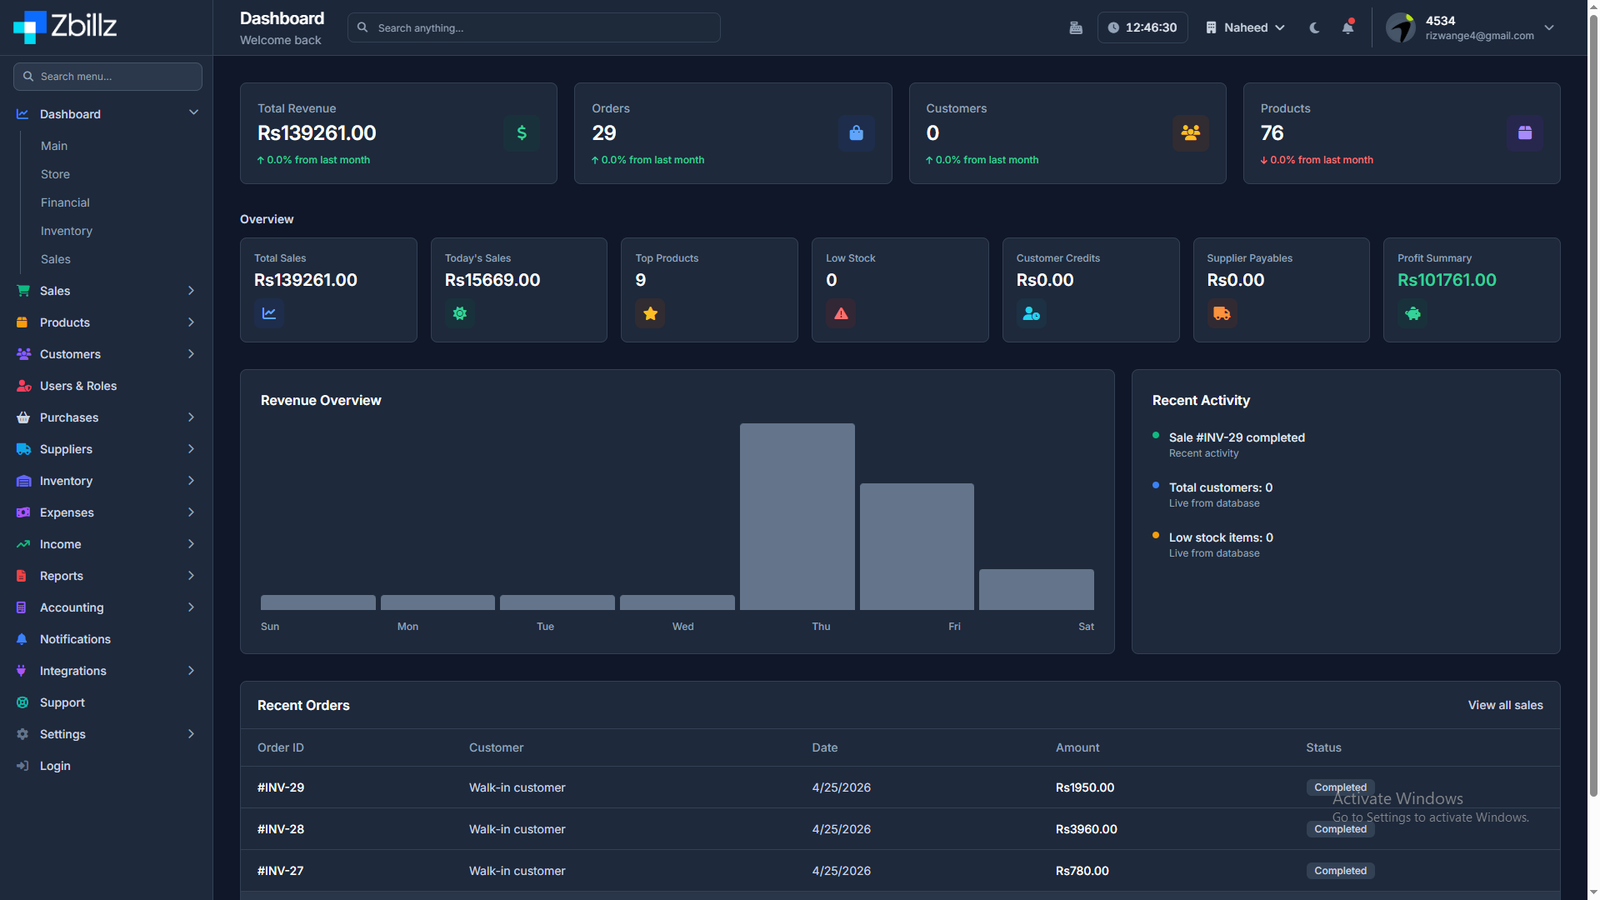Open the View all sales link
Screen dimensions: 1600x900
click(1505, 705)
